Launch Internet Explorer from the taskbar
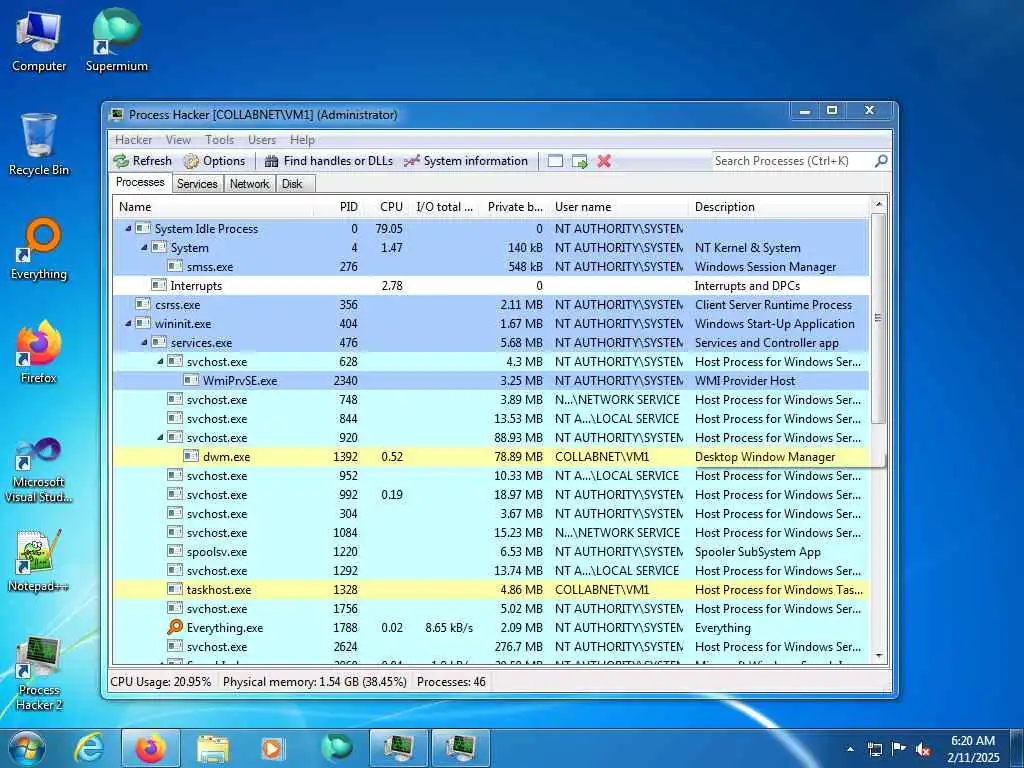 pyautogui.click(x=89, y=748)
